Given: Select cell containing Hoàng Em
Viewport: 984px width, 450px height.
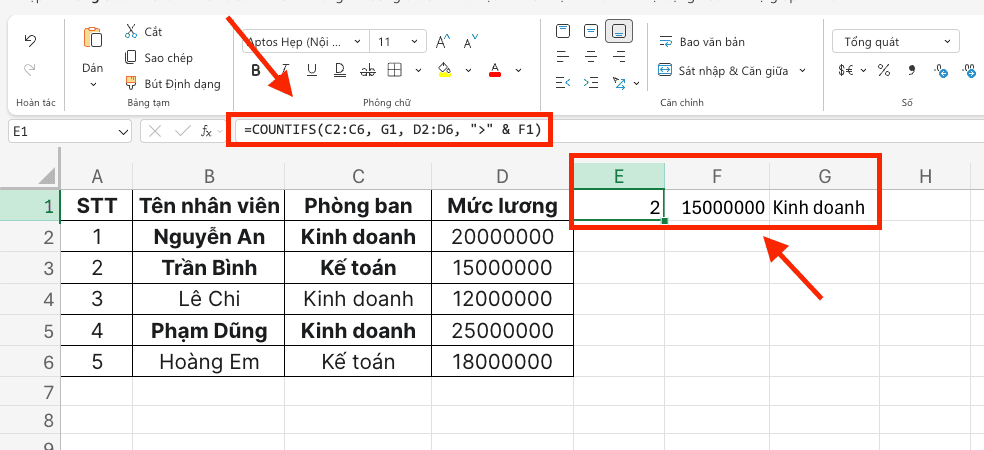Looking at the screenshot, I should tap(208, 362).
